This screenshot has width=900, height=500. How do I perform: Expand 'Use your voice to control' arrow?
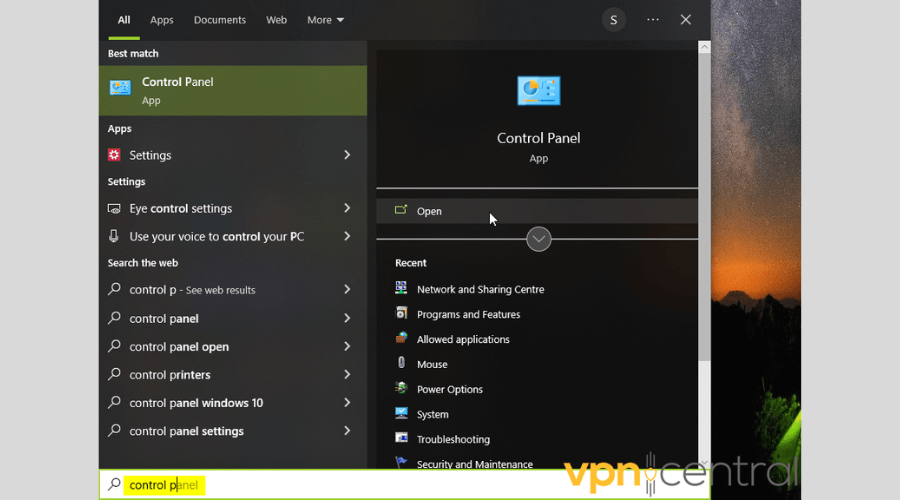pos(347,236)
